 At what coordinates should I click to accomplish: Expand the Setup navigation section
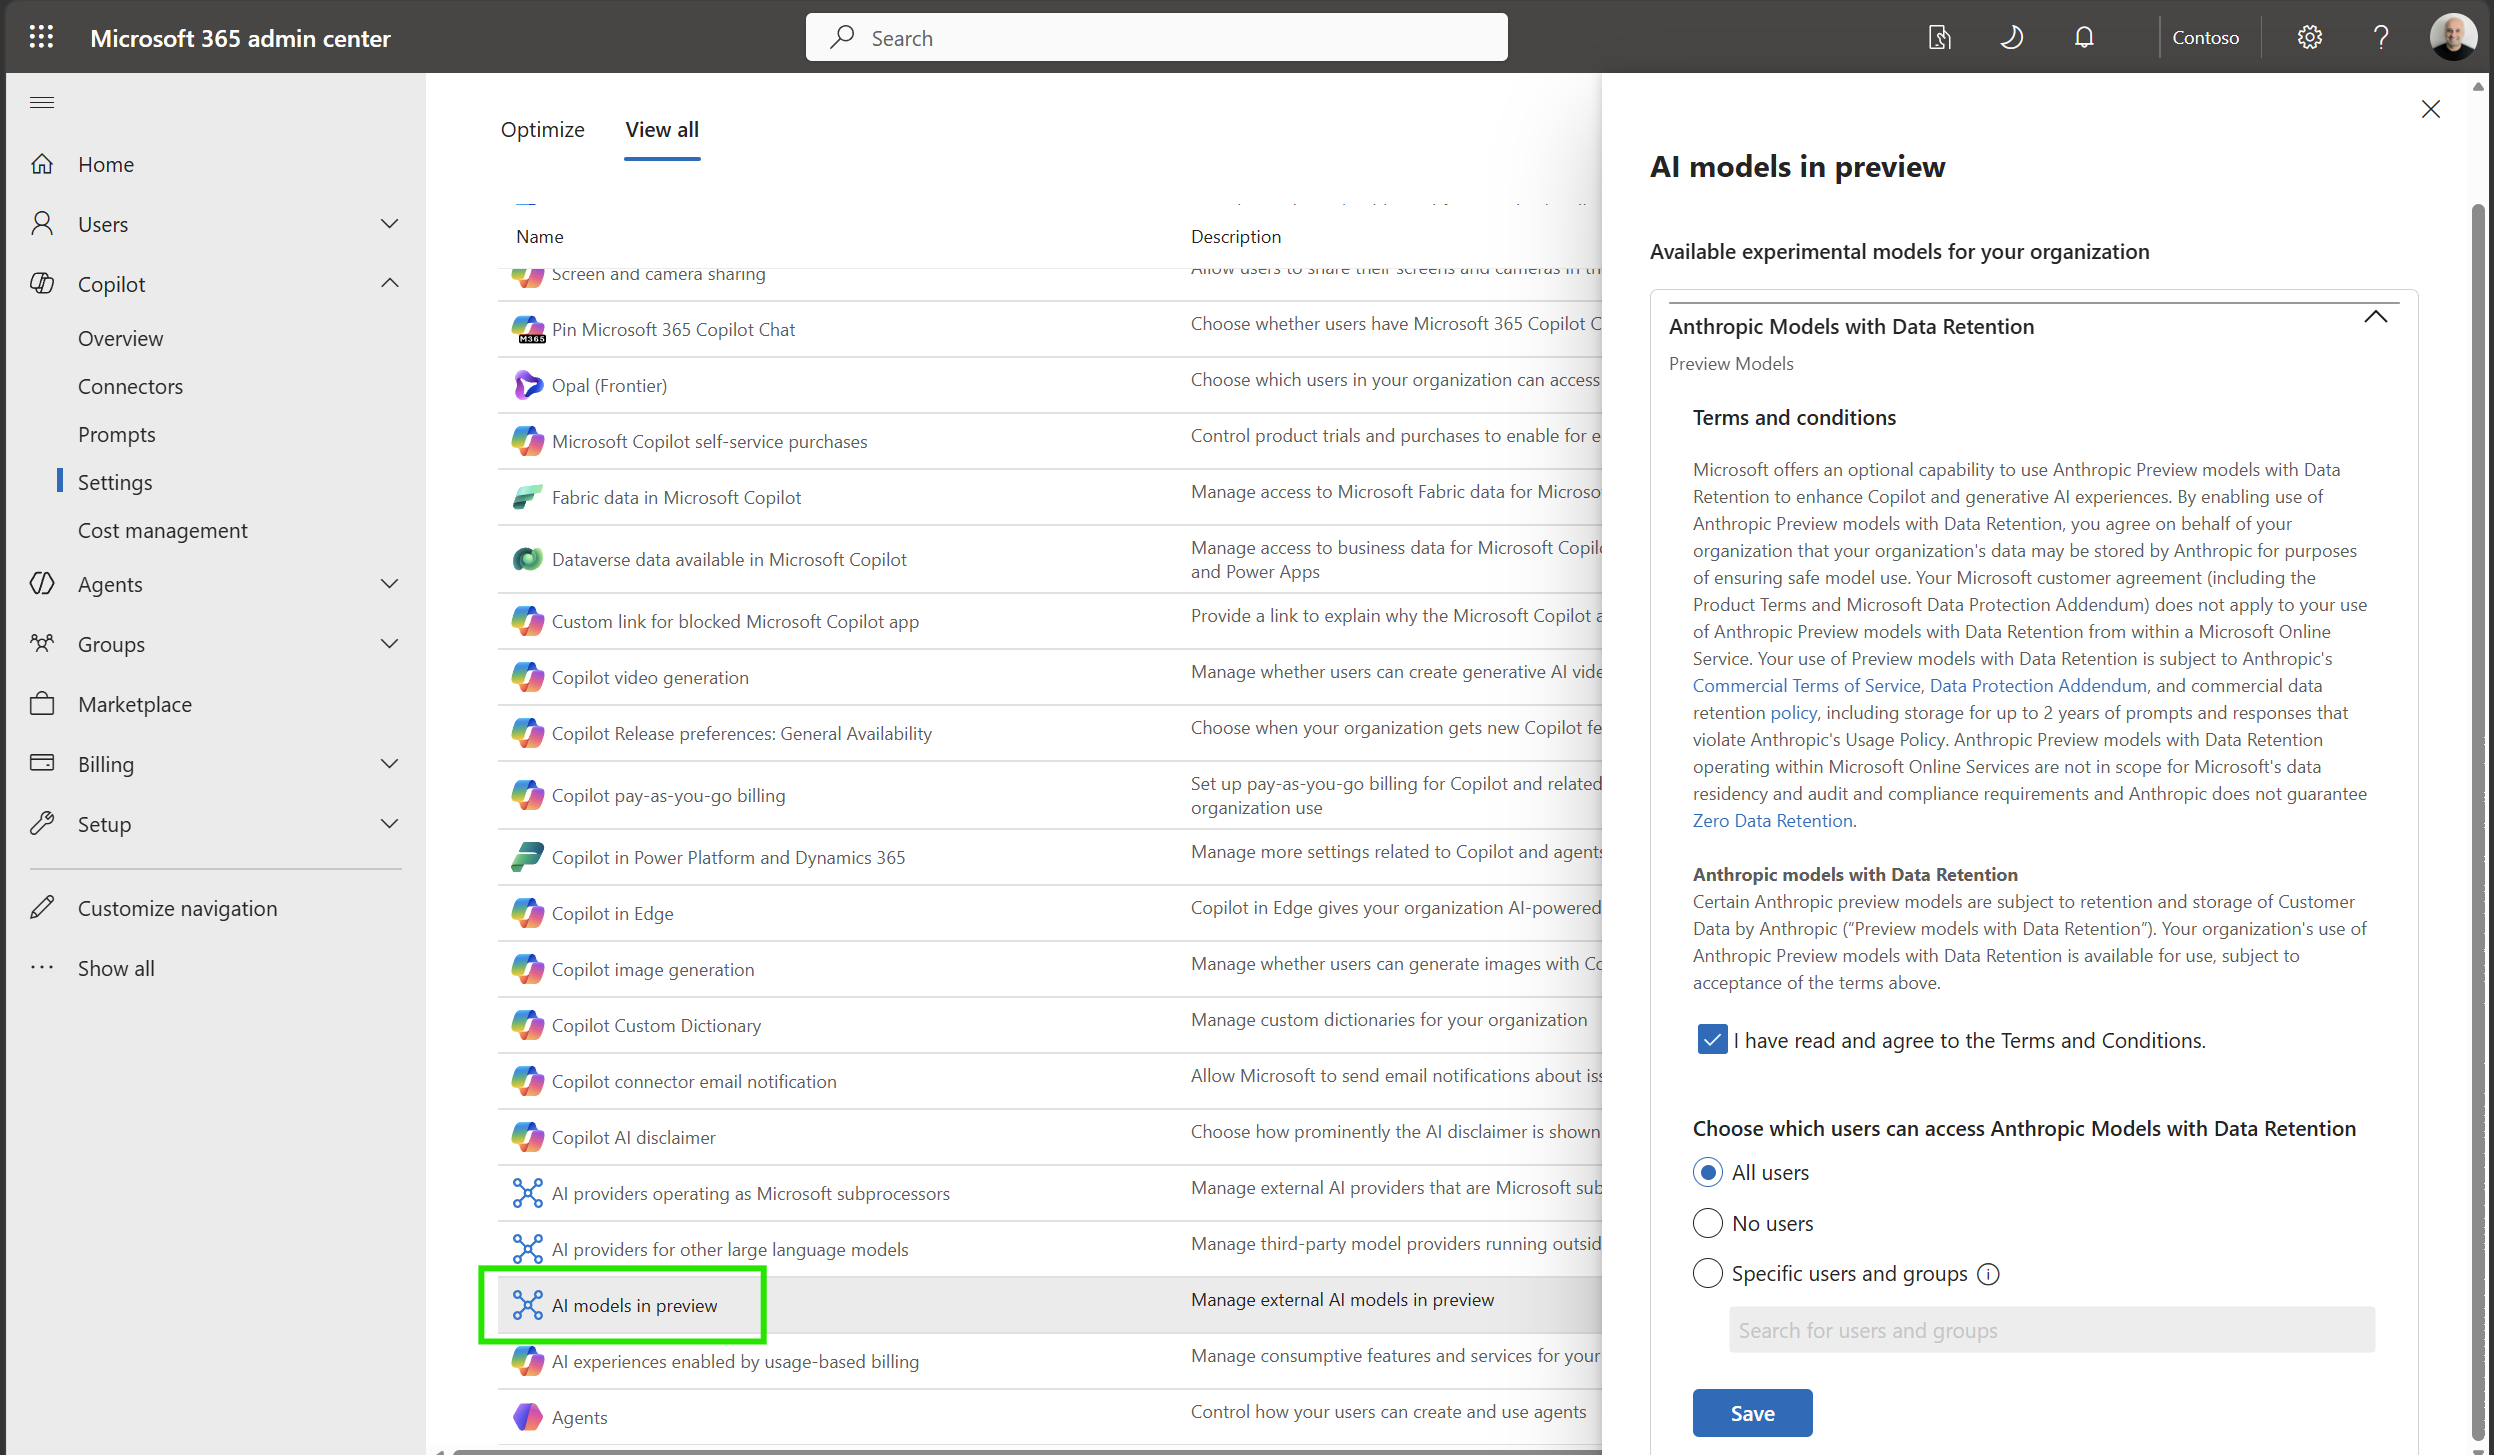click(x=390, y=824)
